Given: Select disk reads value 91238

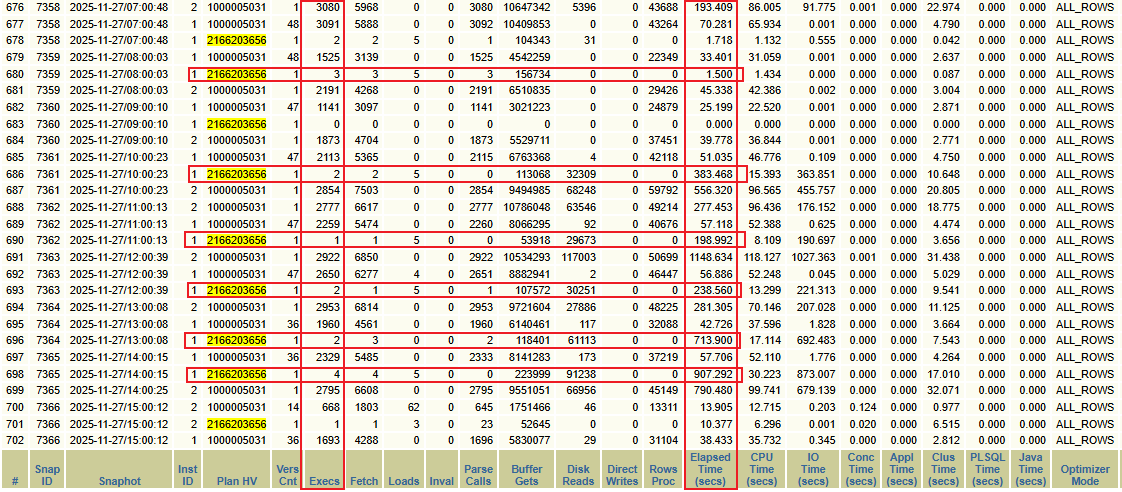Looking at the screenshot, I should coord(582,374).
